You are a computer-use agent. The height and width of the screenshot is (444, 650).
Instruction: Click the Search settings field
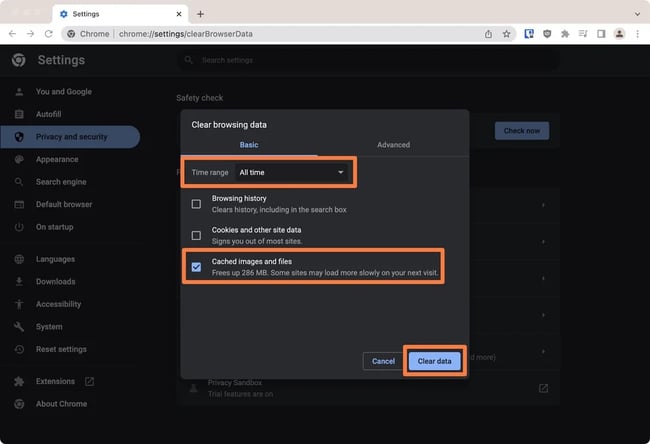pos(300,61)
